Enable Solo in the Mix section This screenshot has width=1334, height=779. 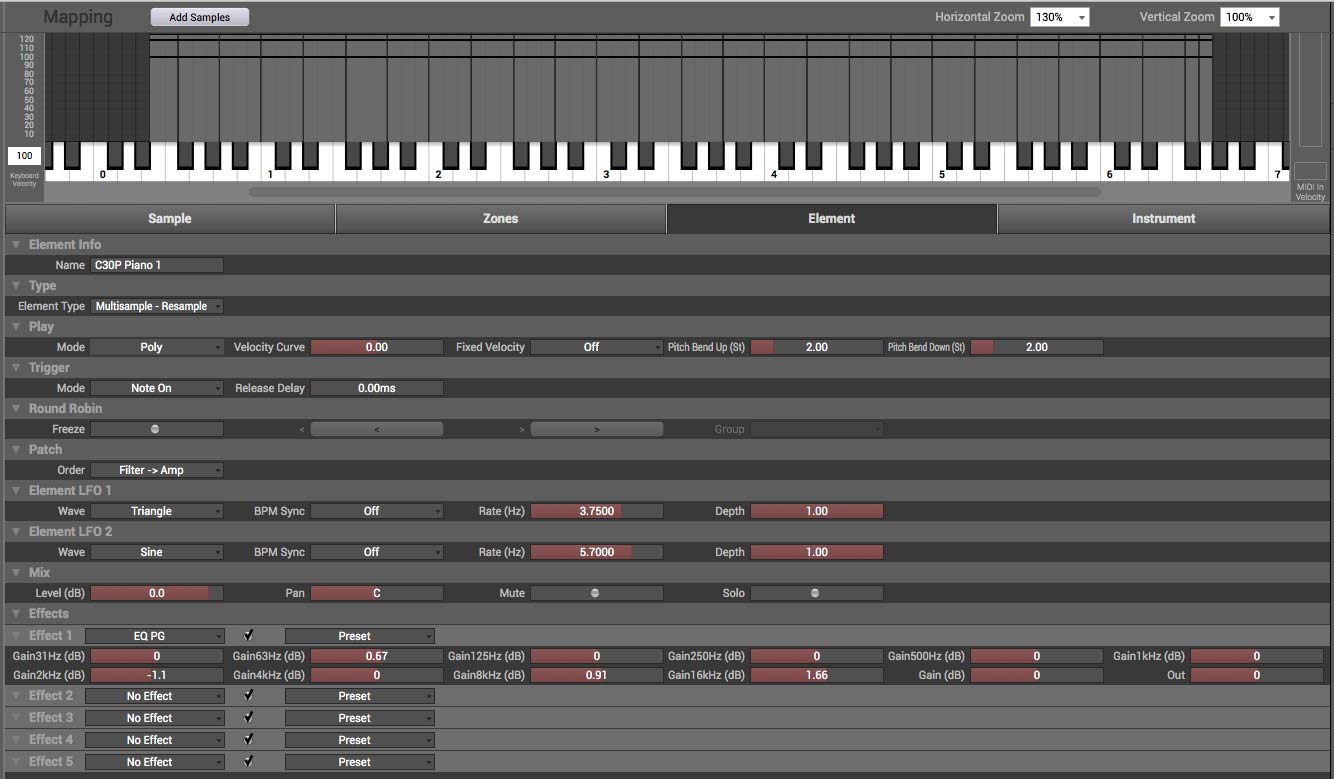click(816, 593)
